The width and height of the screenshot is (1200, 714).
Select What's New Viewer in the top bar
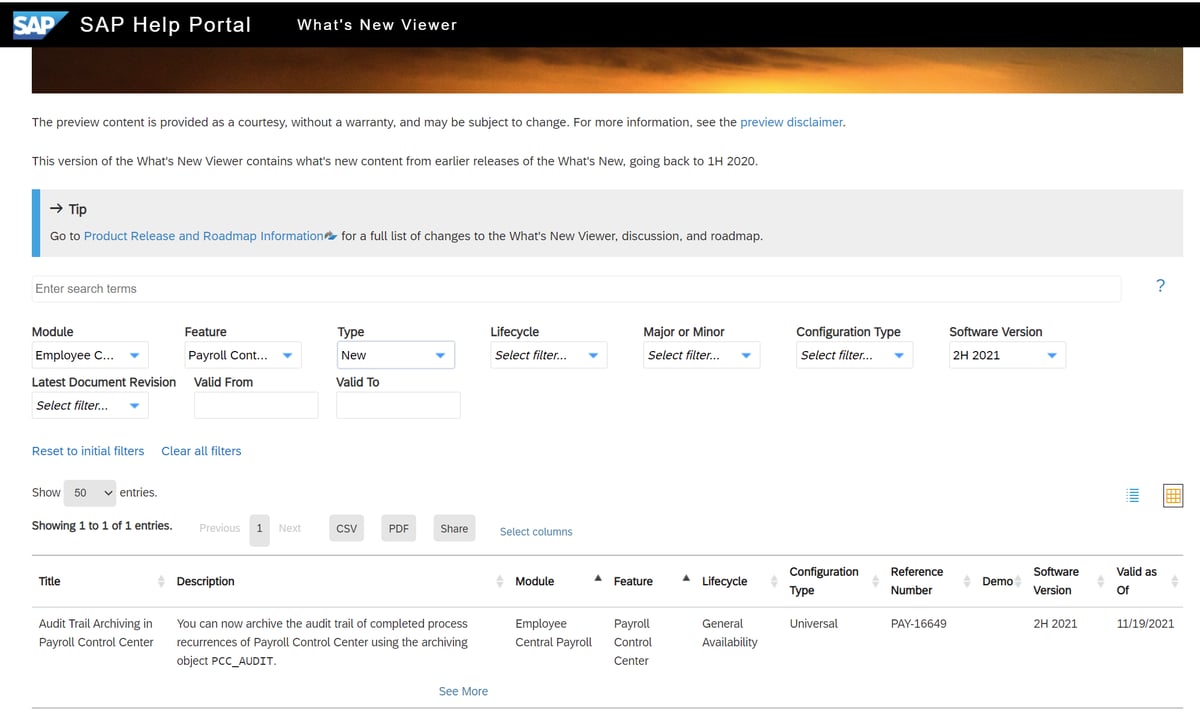pyautogui.click(x=377, y=24)
